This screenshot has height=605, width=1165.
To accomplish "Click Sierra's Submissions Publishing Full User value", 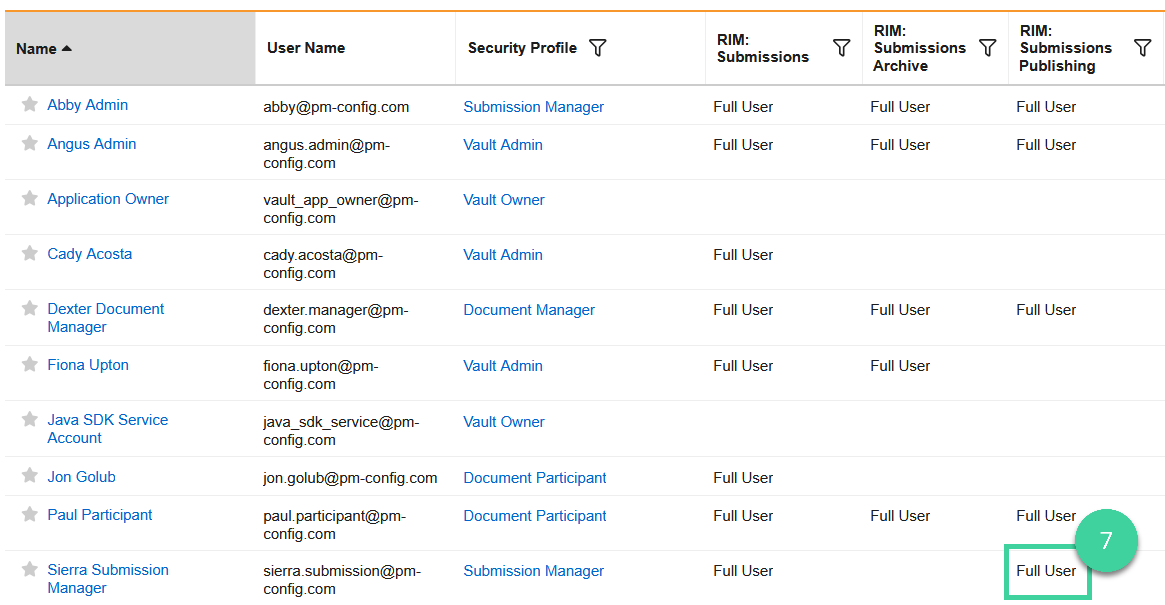I will (1046, 571).
